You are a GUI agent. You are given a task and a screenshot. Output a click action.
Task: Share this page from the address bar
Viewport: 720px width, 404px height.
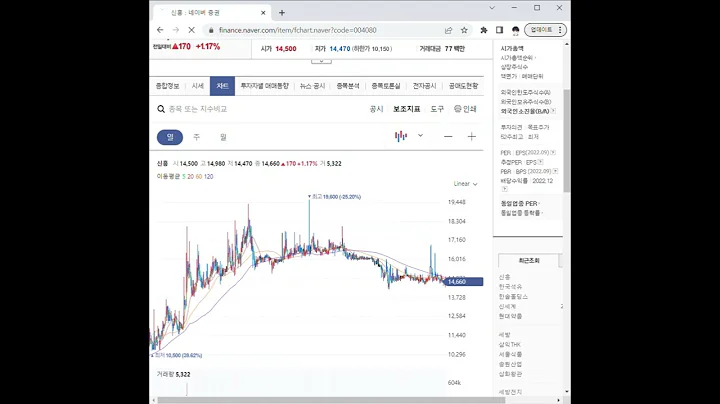(448, 30)
